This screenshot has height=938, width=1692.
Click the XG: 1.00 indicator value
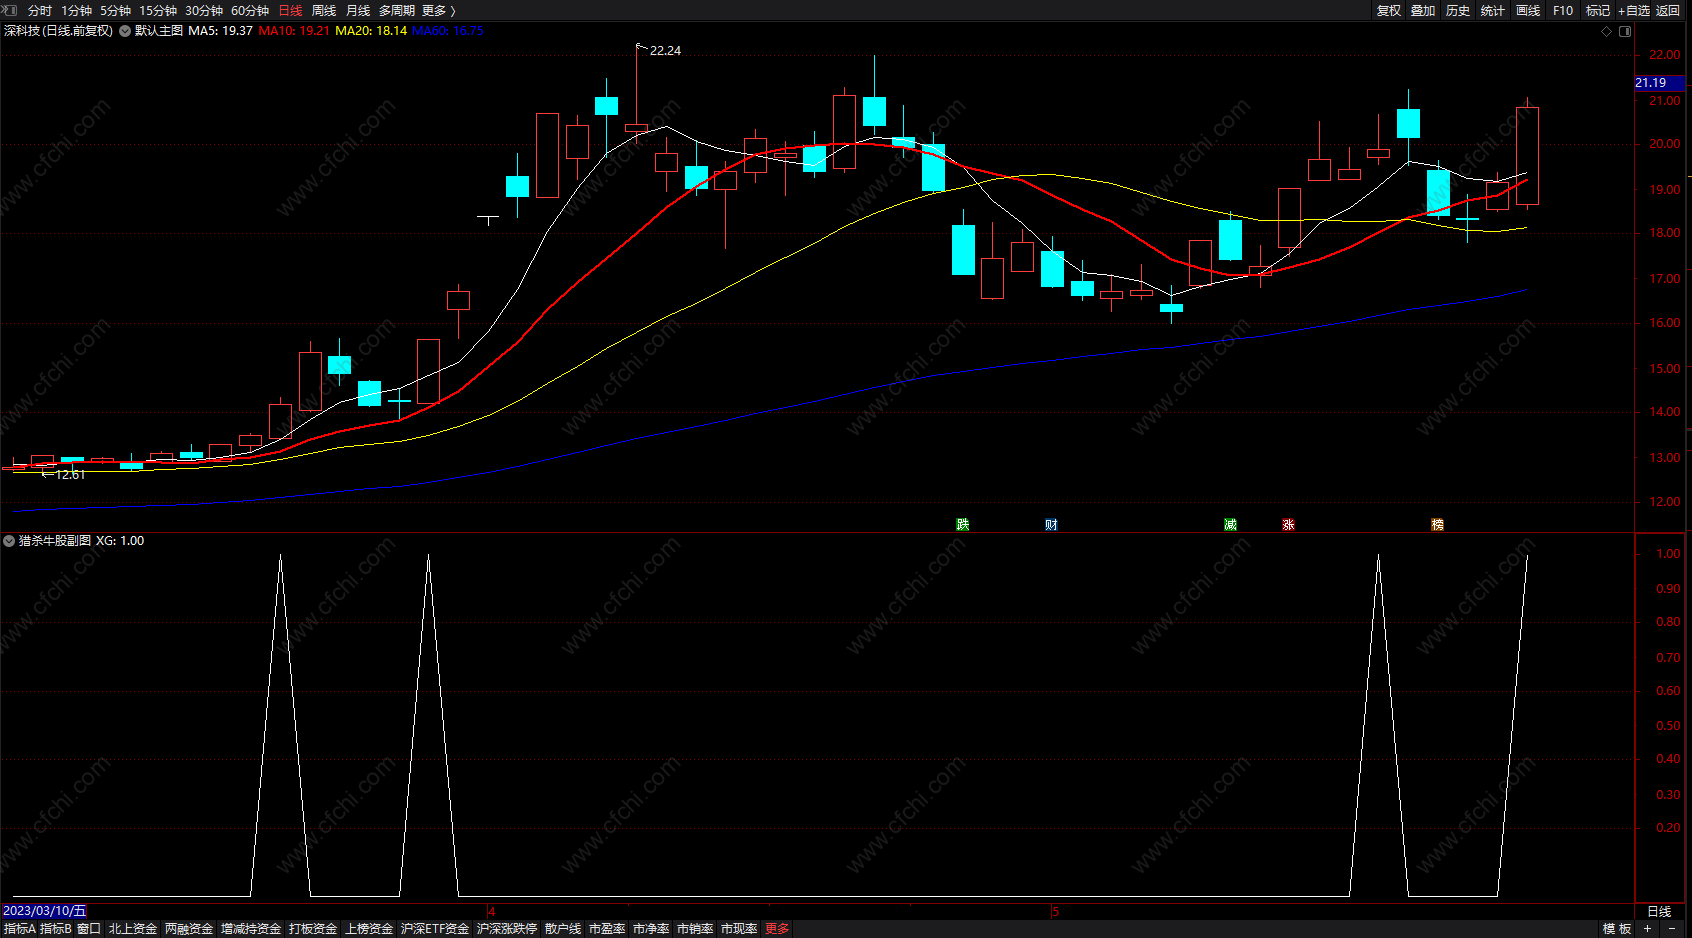120,541
